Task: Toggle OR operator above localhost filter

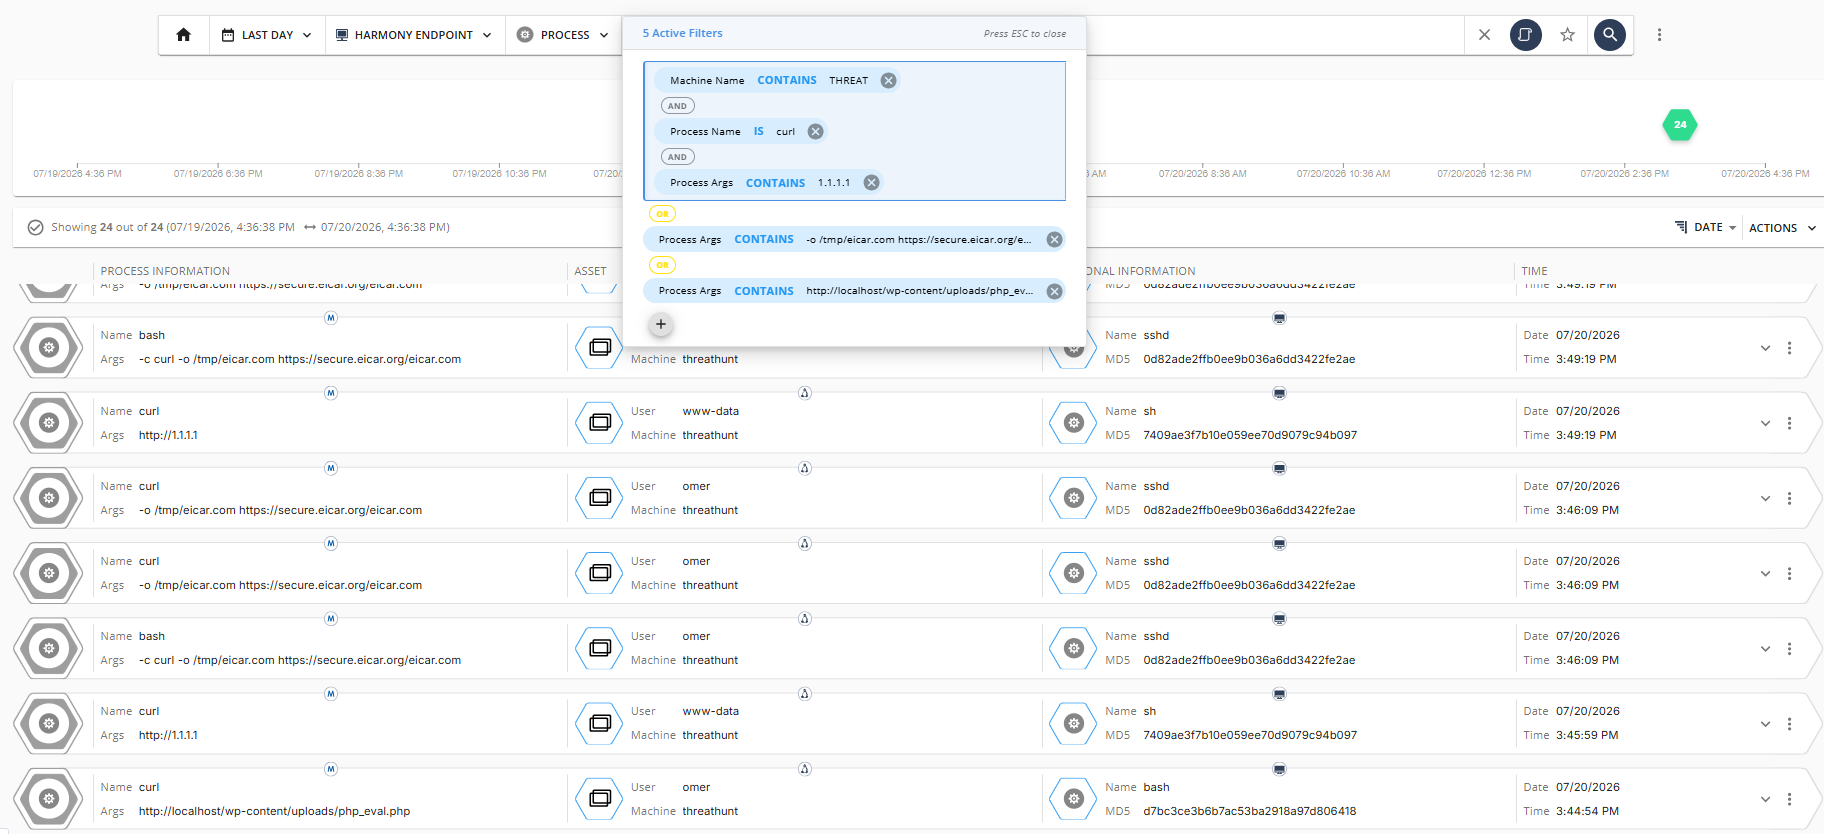Action: (x=662, y=265)
